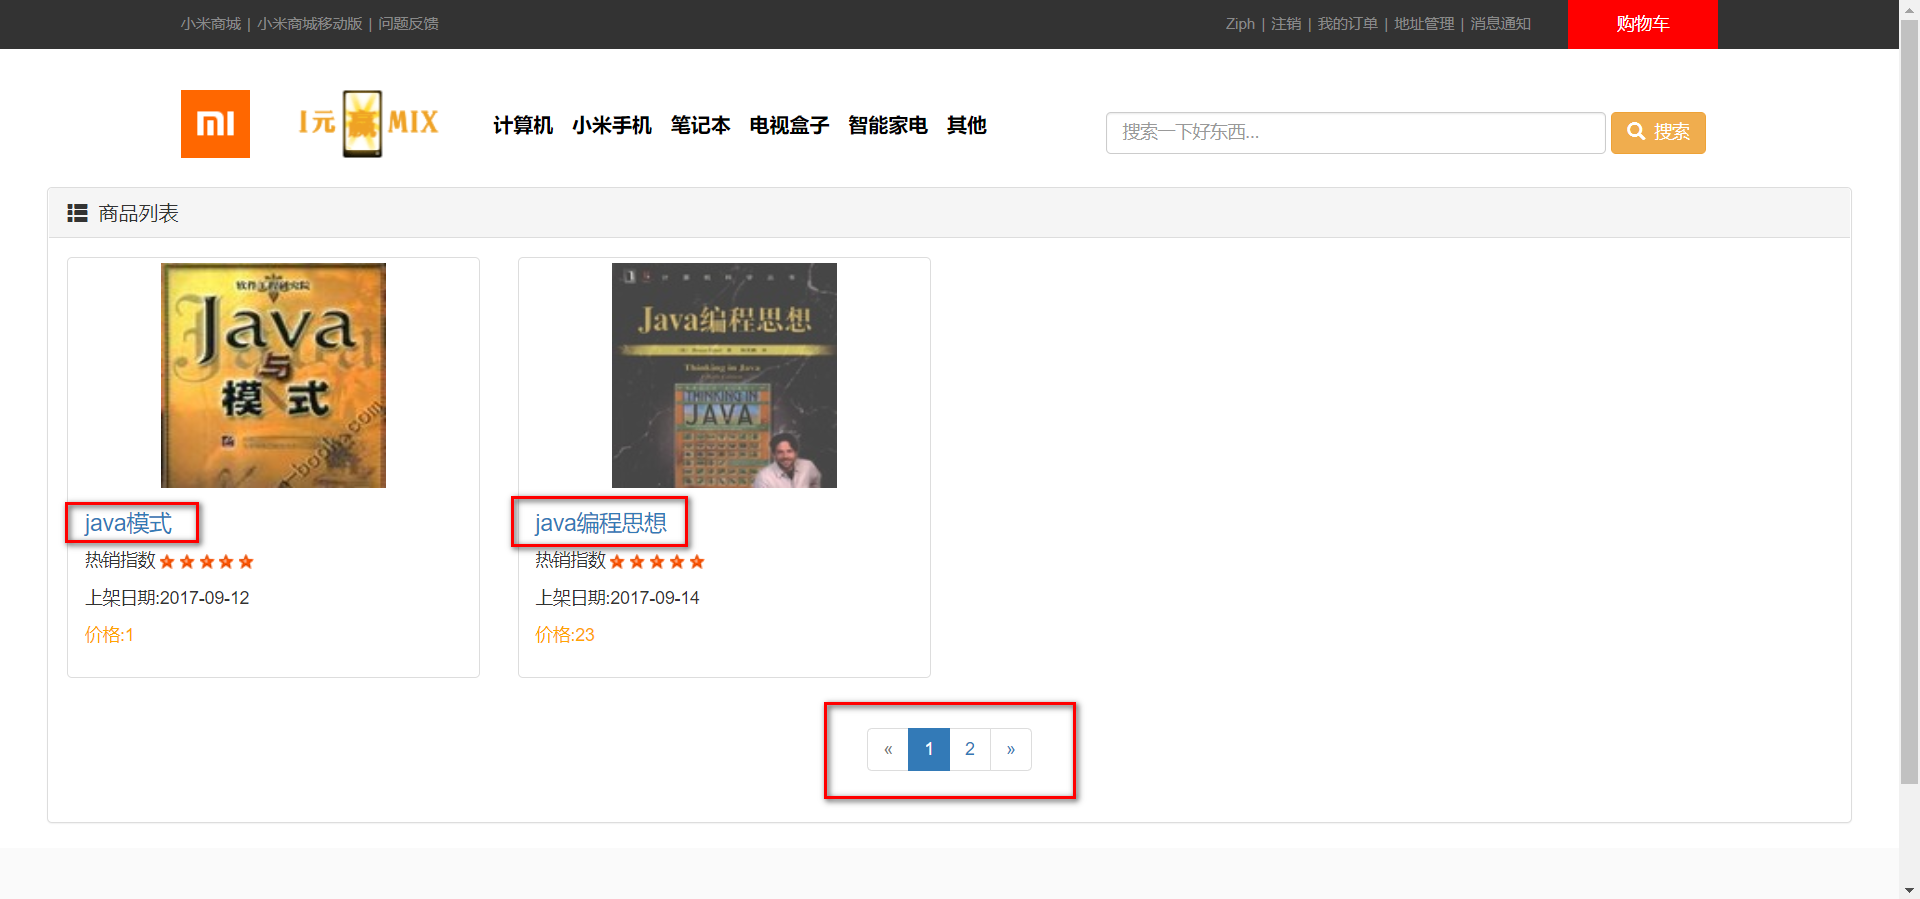Select the 小米手机 category menu

point(612,125)
